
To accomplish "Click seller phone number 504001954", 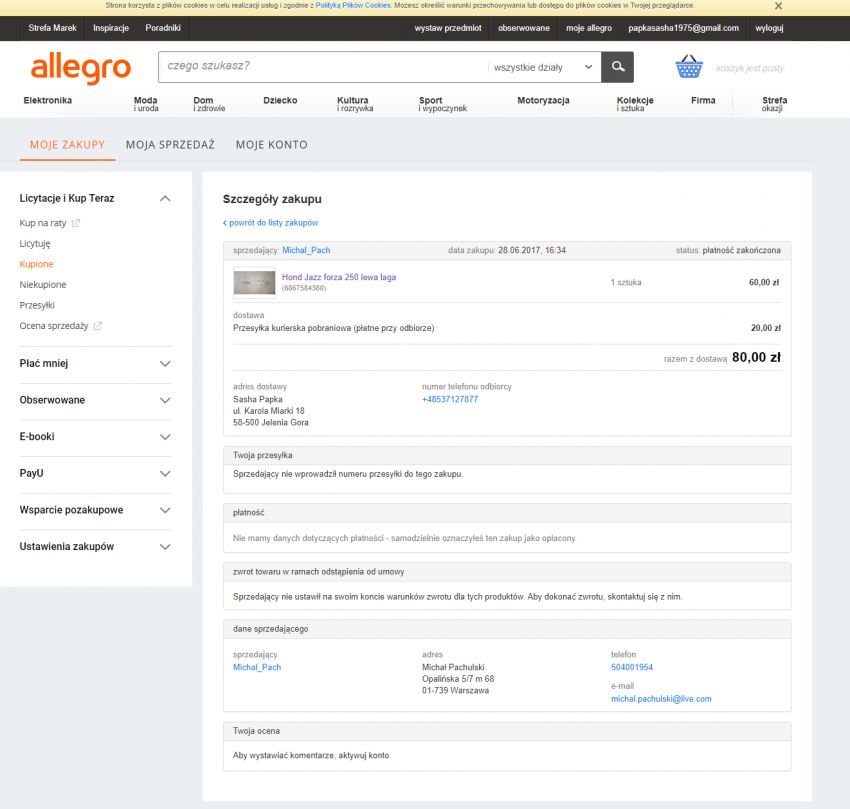I will (632, 667).
